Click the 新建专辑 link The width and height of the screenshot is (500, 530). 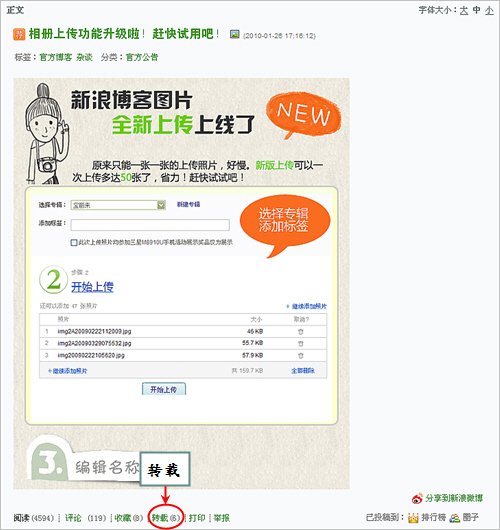188,204
